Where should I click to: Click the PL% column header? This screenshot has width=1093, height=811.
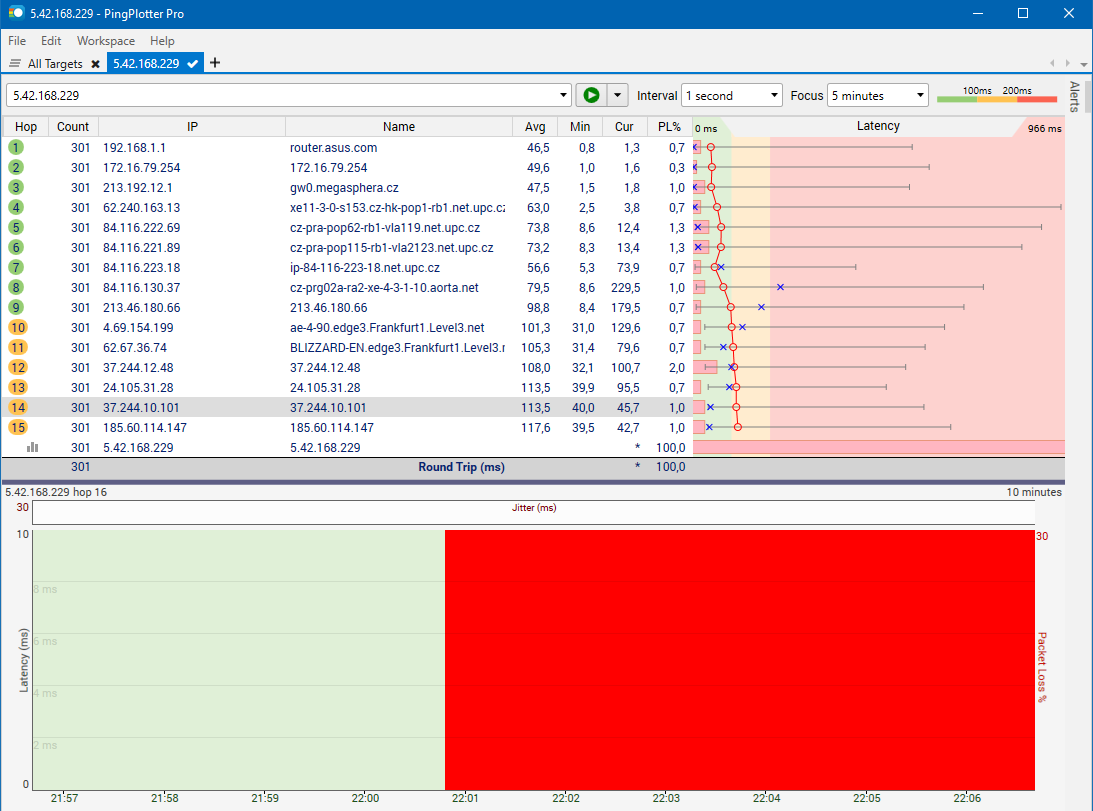pos(669,126)
